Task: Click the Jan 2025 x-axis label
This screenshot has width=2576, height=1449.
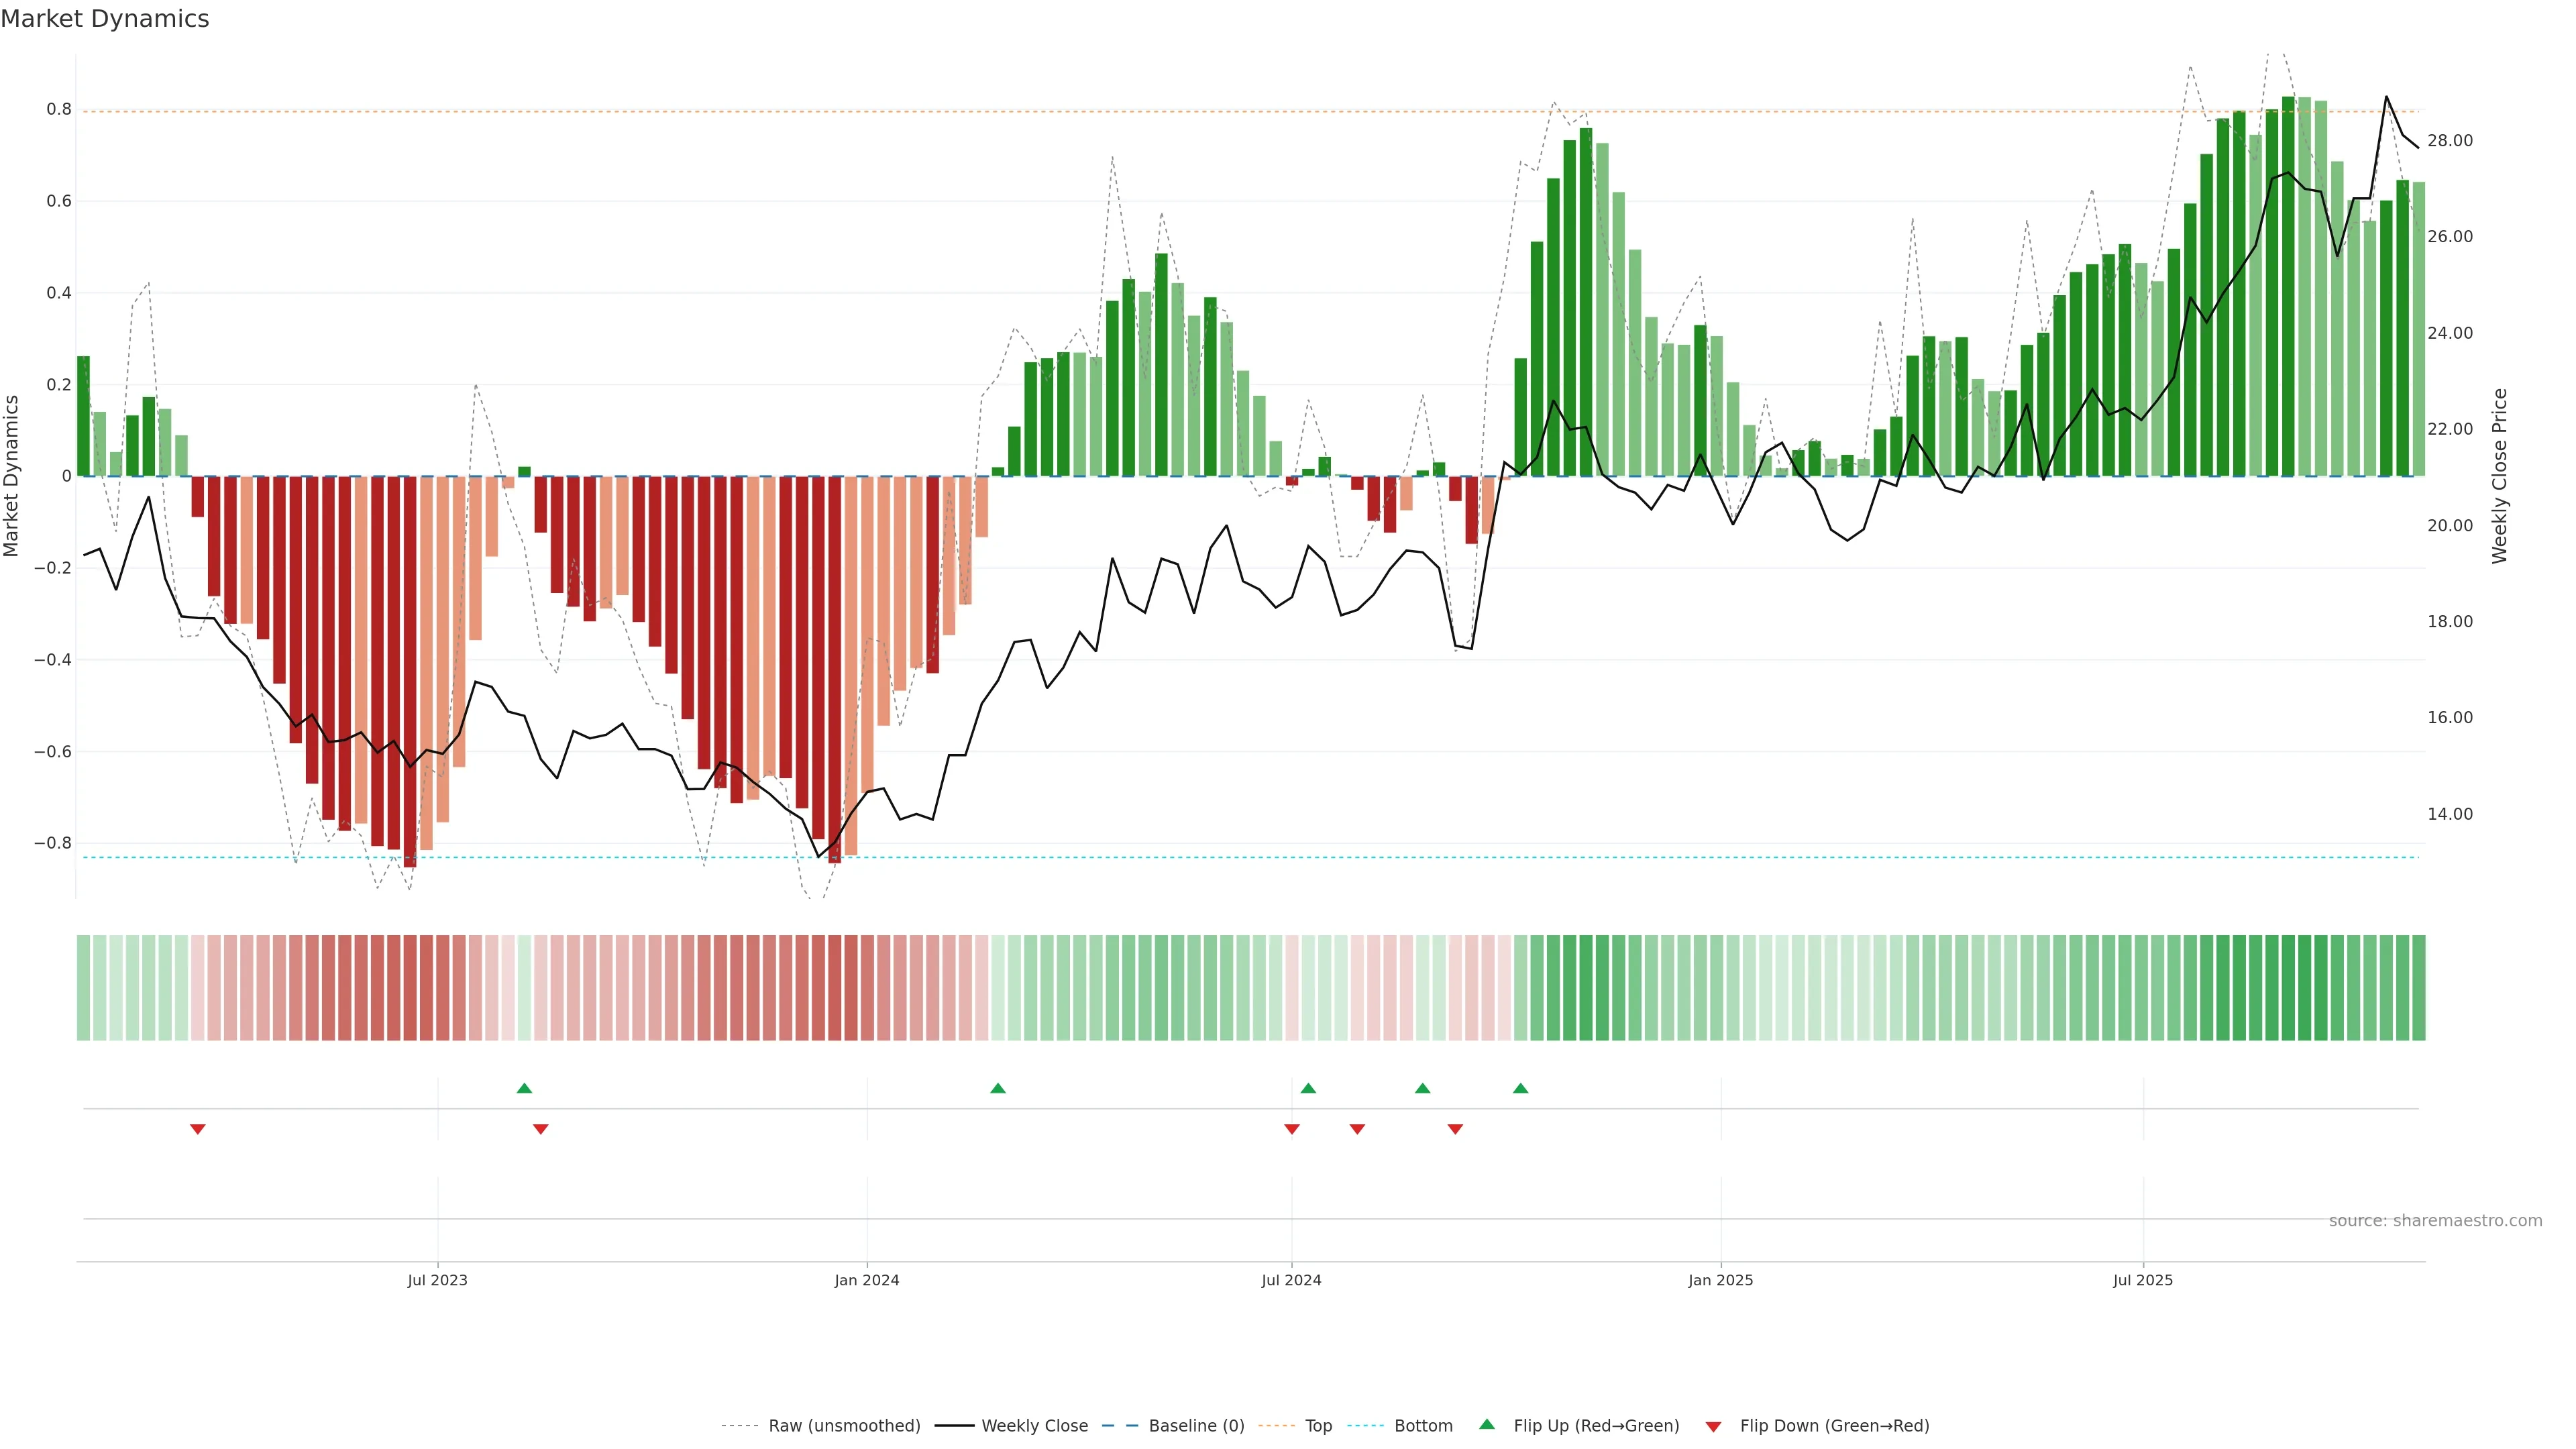Action: [1720, 1280]
